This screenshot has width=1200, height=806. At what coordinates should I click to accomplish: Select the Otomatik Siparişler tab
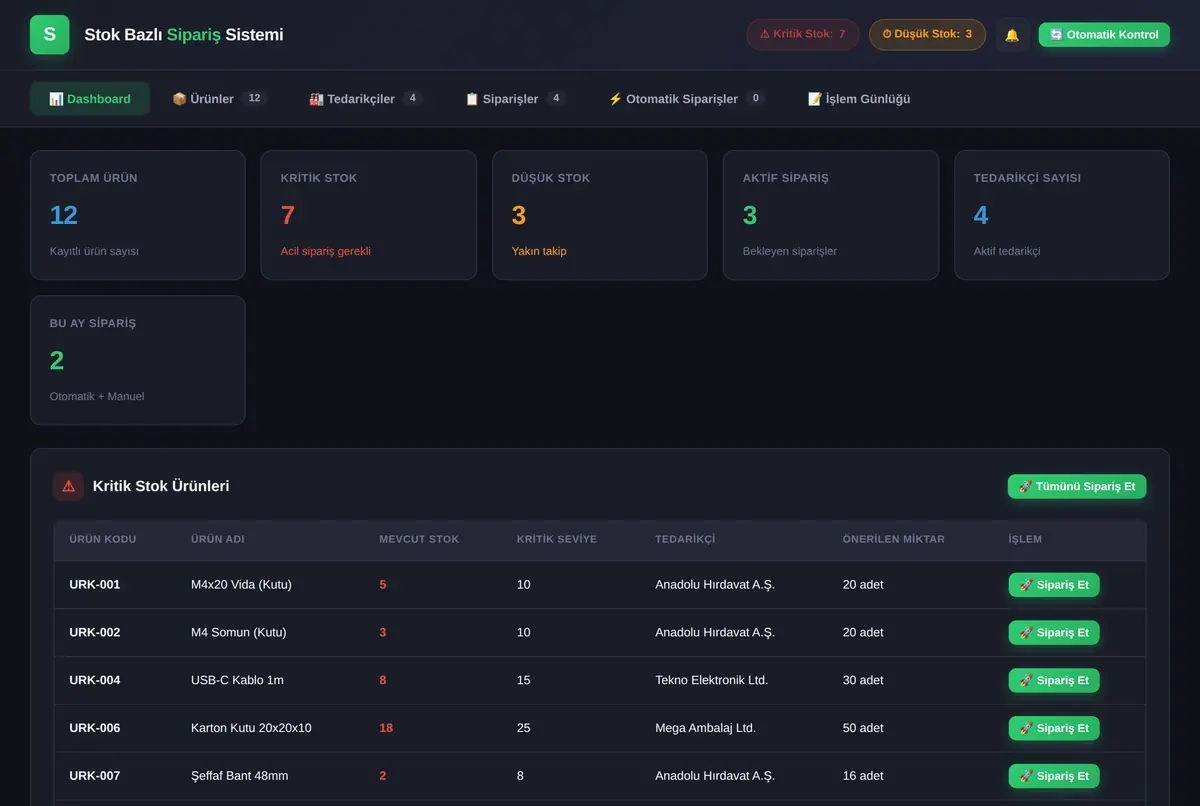(x=687, y=99)
